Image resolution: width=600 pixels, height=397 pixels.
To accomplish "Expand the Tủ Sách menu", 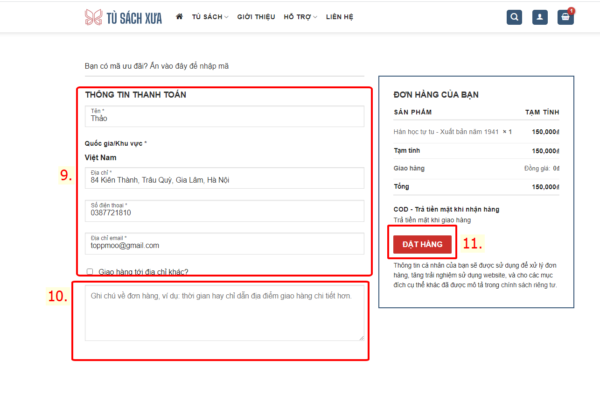I will tap(210, 17).
